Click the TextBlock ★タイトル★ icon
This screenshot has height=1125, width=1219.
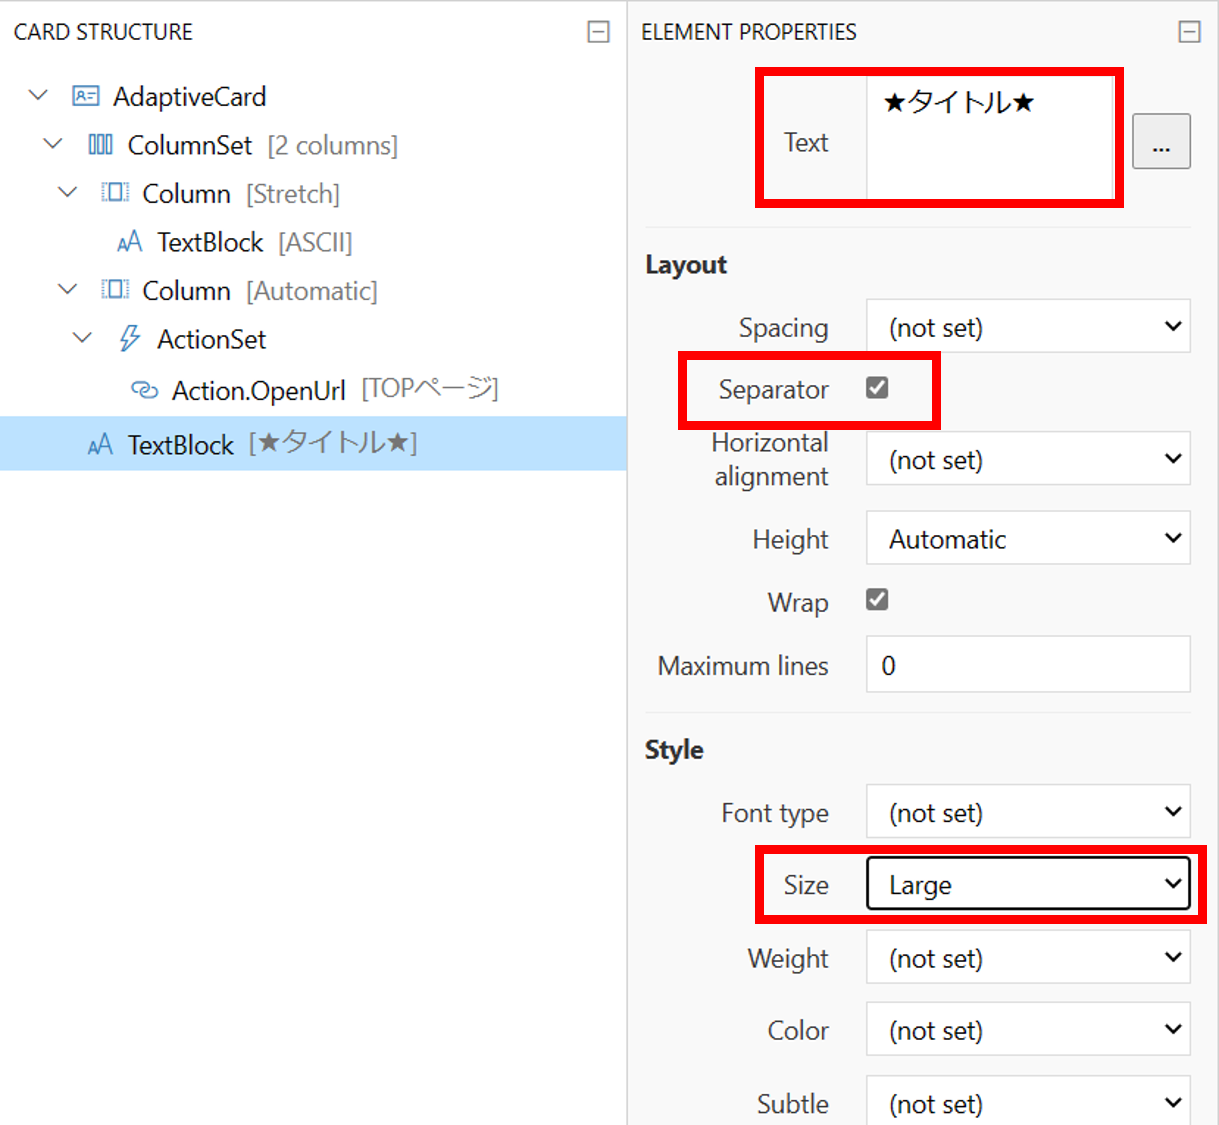(100, 445)
